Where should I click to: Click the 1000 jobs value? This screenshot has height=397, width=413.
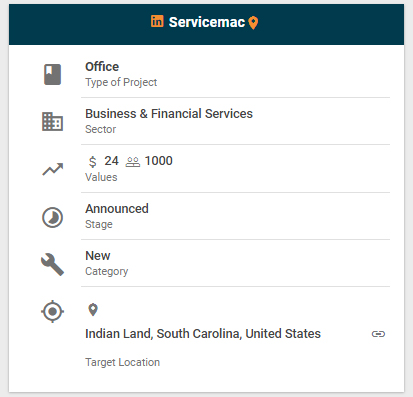point(159,161)
